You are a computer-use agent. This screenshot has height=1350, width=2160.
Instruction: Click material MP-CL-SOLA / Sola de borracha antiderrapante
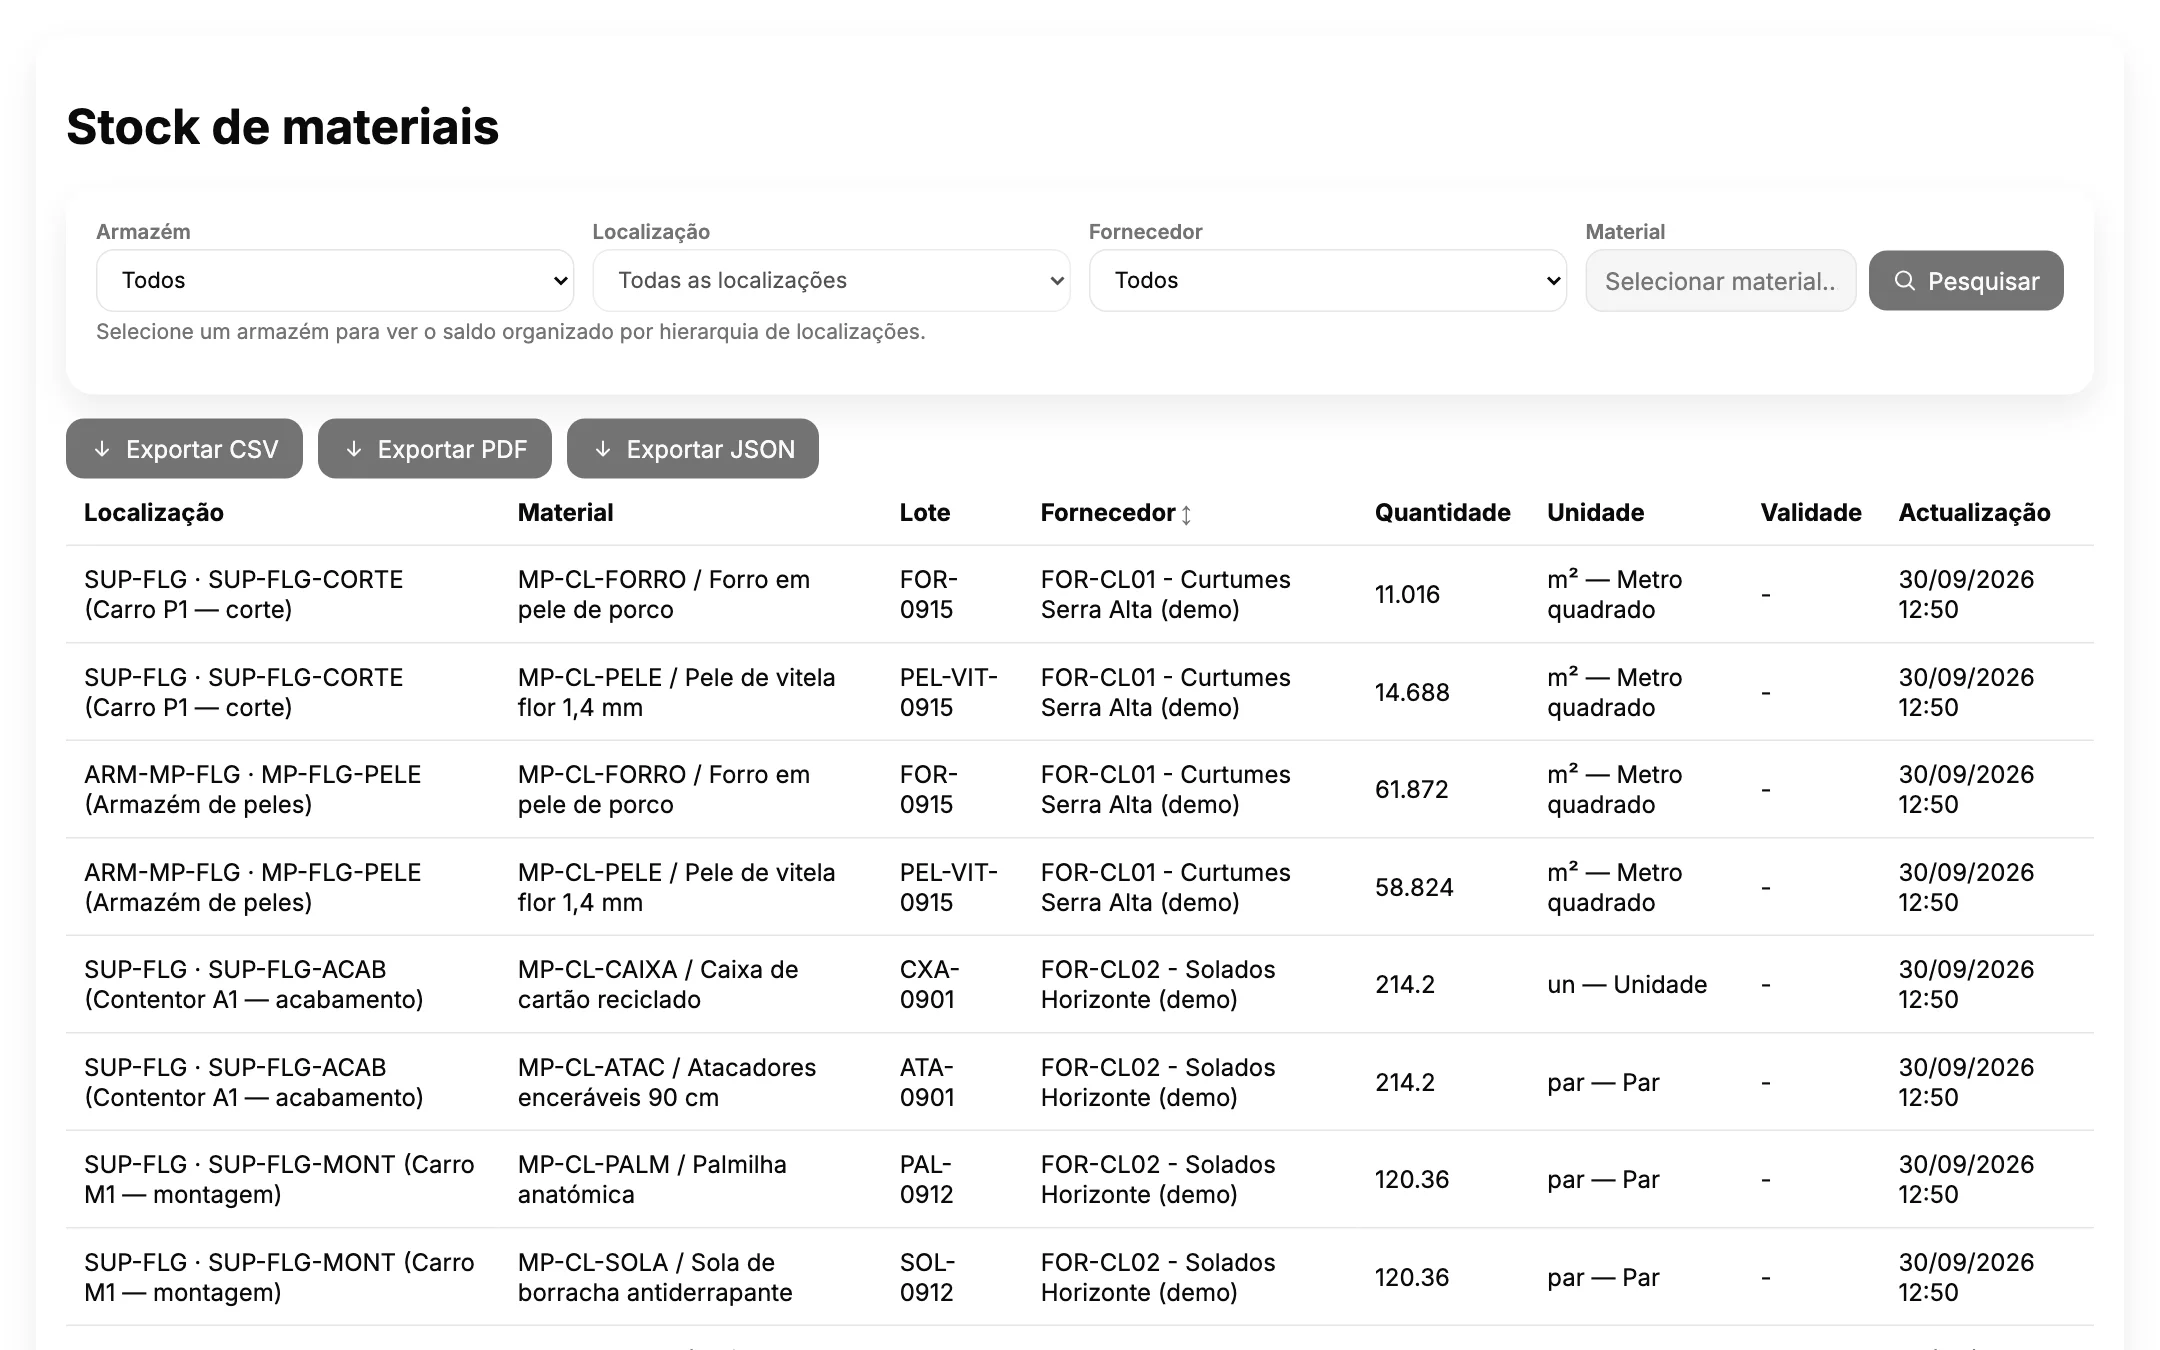655,1277
